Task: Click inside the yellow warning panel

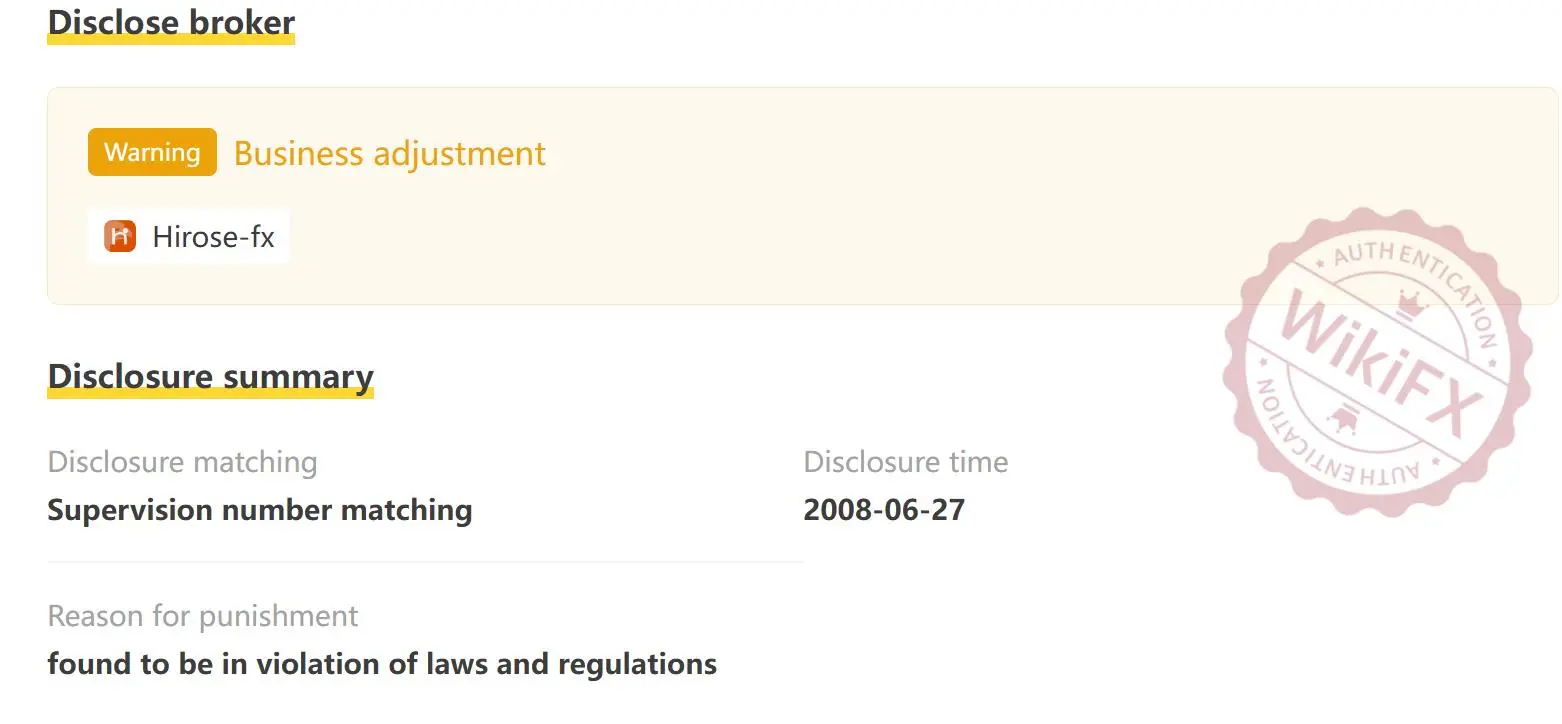Action: [x=802, y=196]
